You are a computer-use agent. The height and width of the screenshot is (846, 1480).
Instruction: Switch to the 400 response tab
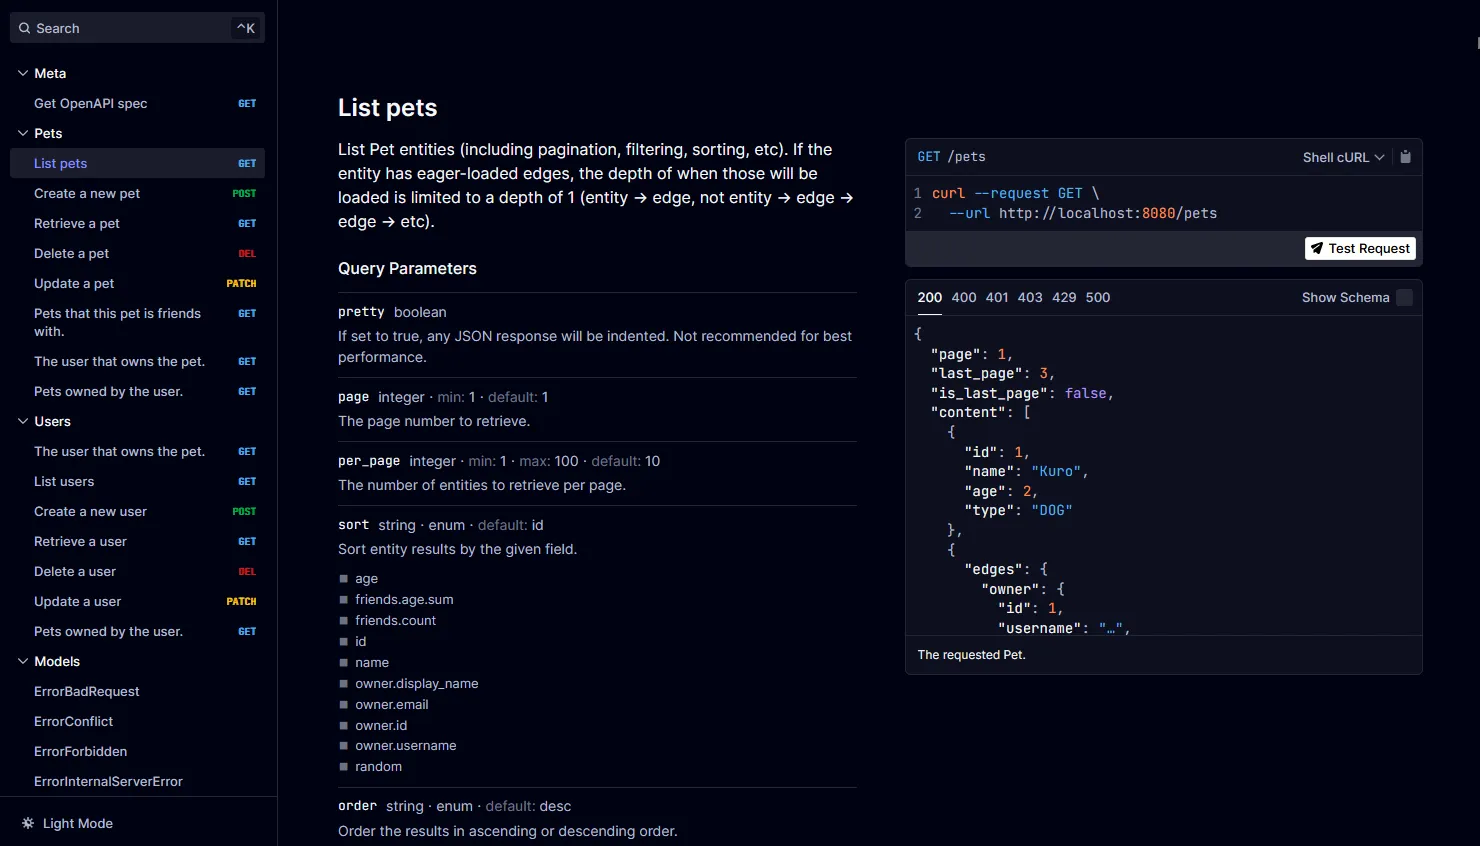[963, 297]
